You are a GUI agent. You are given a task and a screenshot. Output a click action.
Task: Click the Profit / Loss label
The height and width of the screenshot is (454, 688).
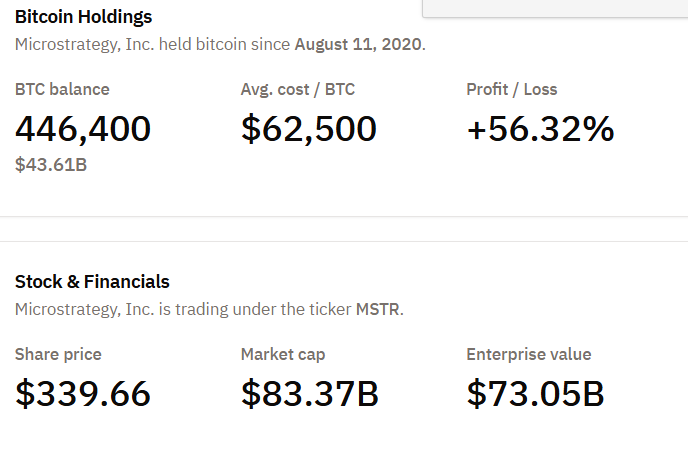pyautogui.click(x=512, y=89)
